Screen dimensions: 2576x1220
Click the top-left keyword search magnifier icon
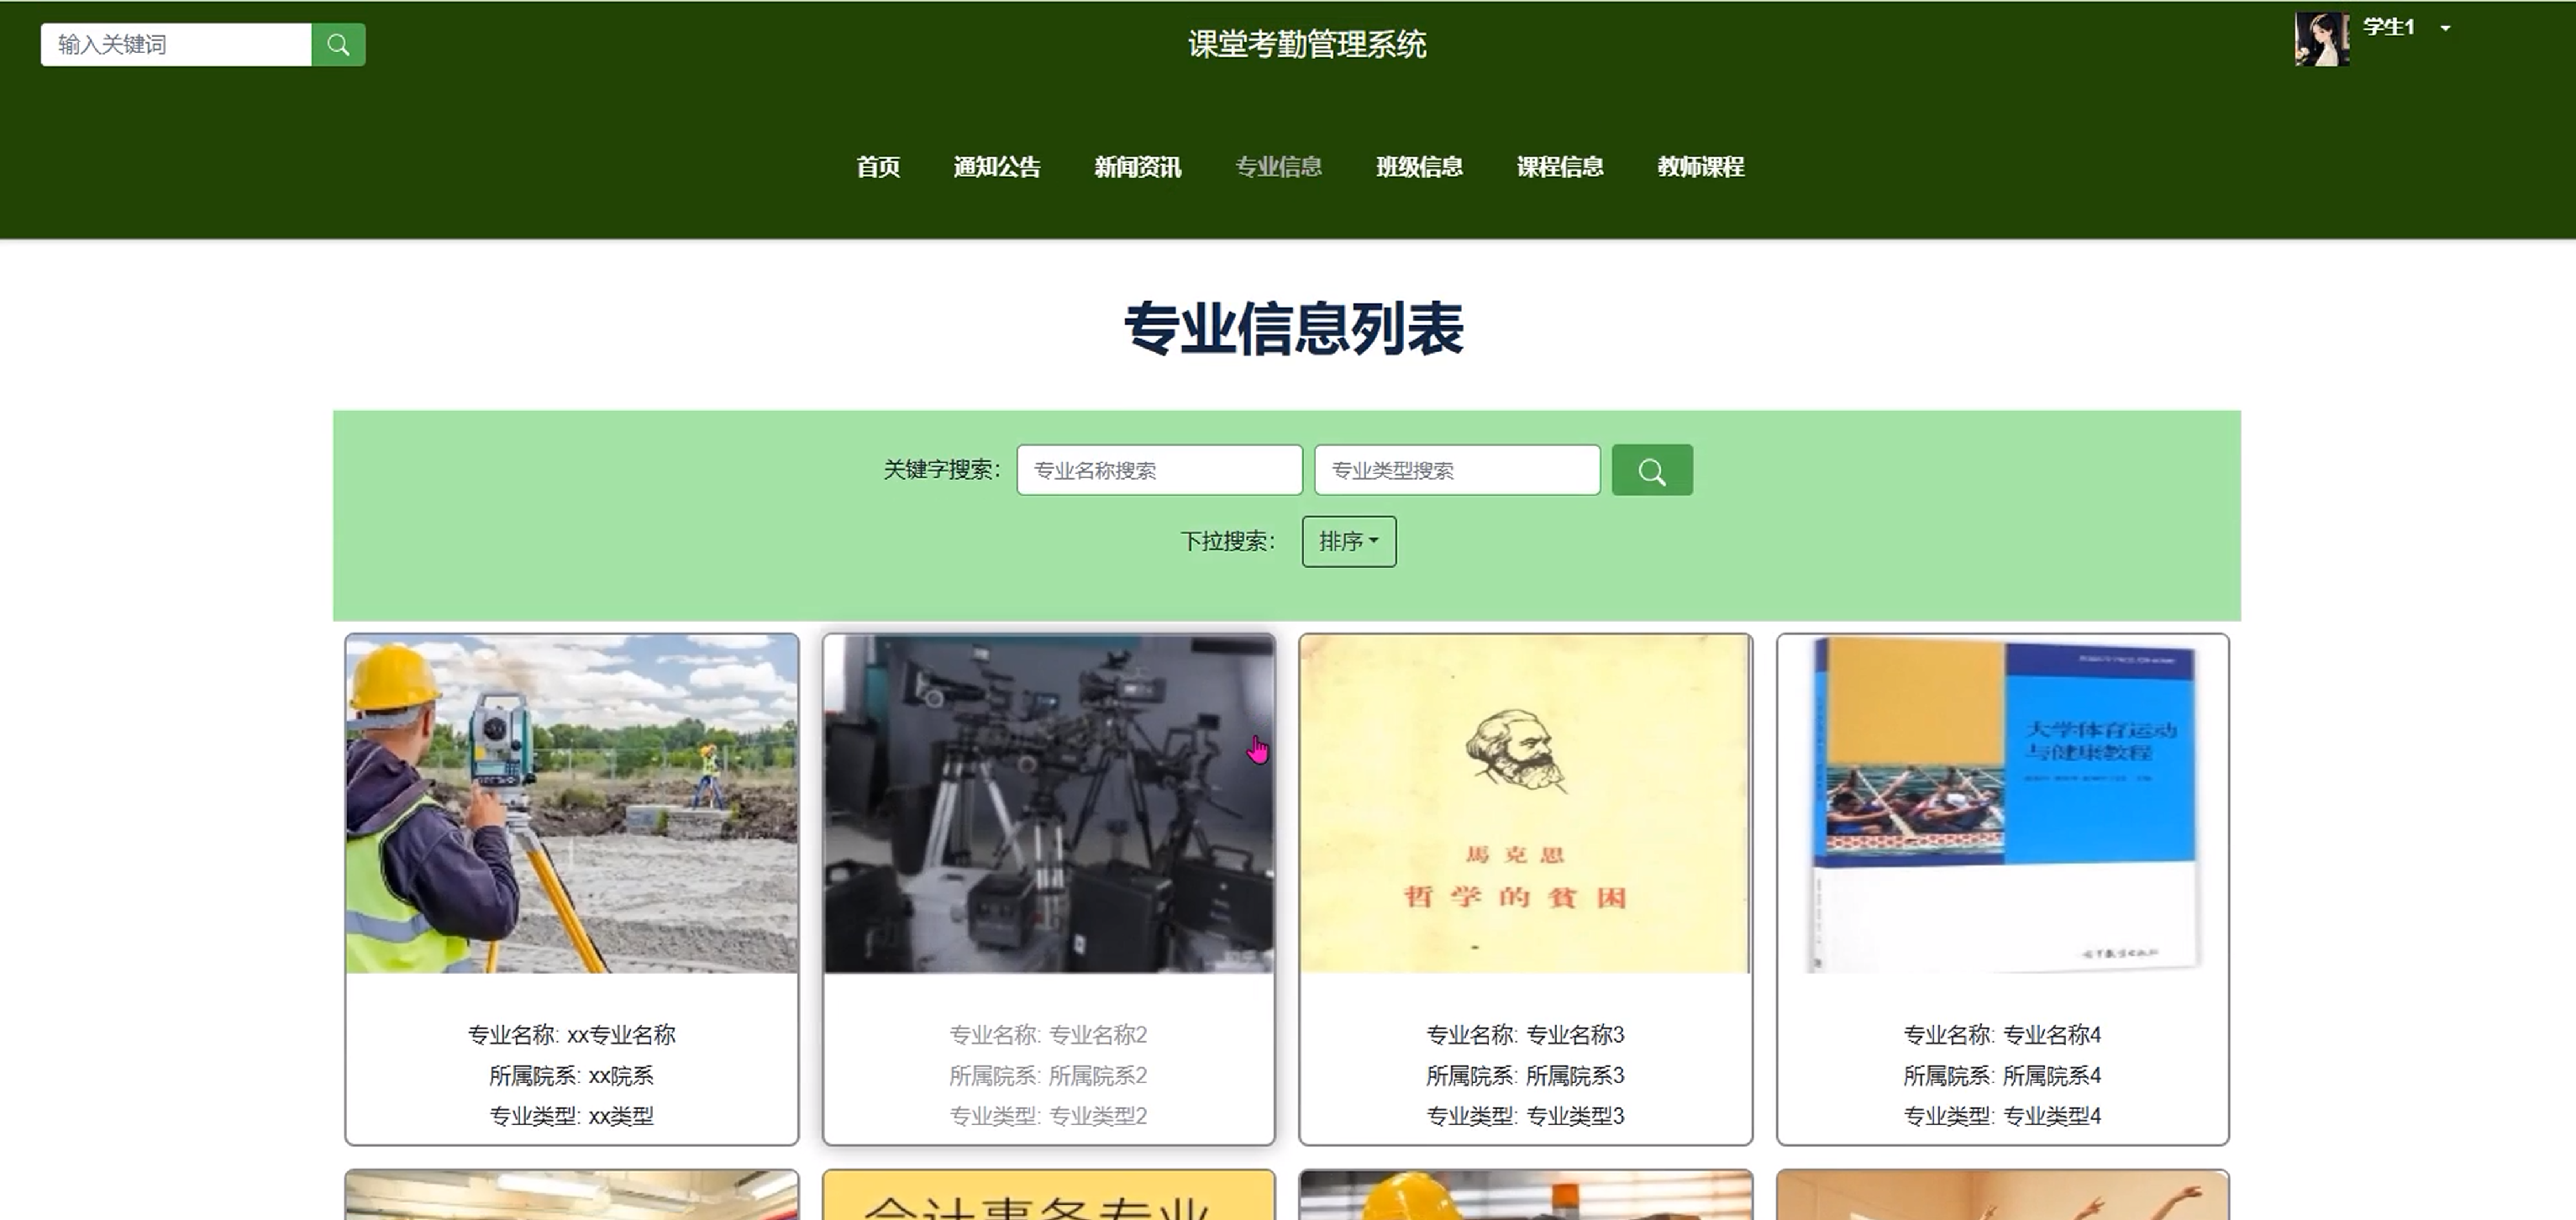click(x=338, y=45)
